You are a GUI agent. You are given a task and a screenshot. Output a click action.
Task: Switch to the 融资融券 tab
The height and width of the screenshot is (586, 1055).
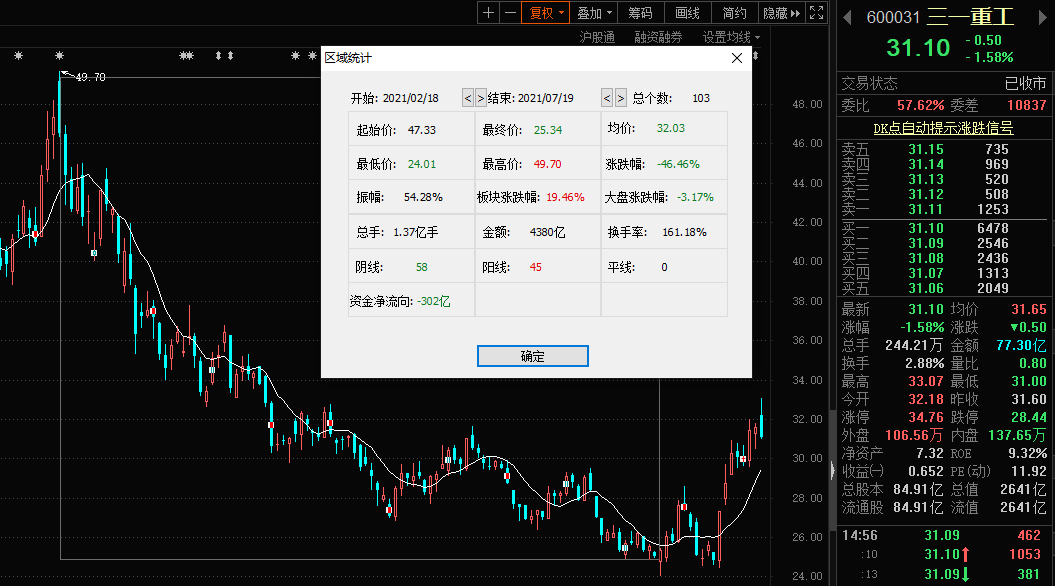(659, 36)
